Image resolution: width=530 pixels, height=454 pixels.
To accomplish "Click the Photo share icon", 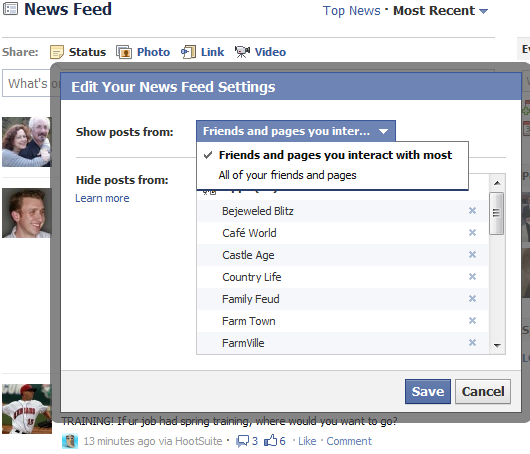I will [x=124, y=52].
